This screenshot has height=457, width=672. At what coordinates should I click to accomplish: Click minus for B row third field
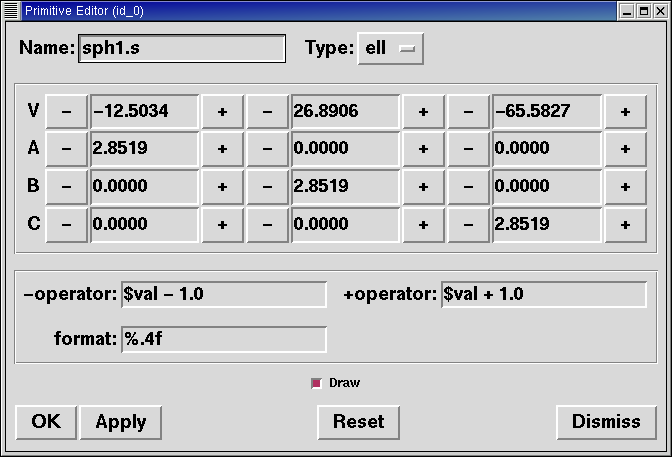point(468,186)
